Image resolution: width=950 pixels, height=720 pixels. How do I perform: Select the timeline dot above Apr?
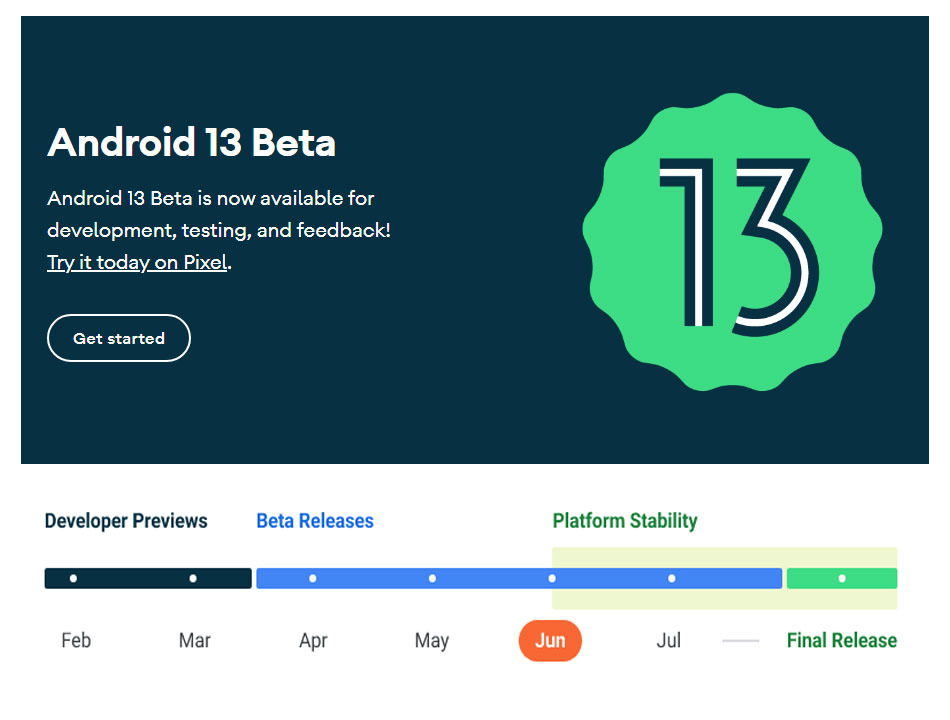click(313, 579)
